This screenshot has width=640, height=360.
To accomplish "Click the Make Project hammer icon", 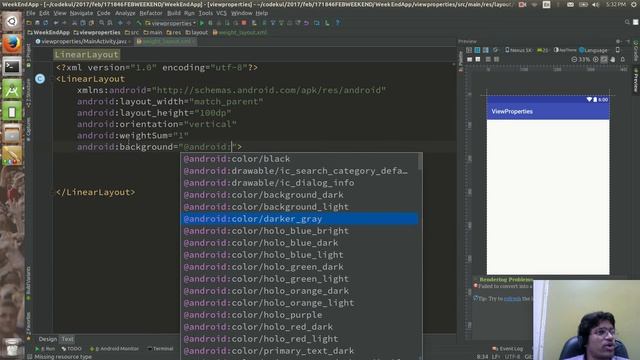I will pos(139,23).
